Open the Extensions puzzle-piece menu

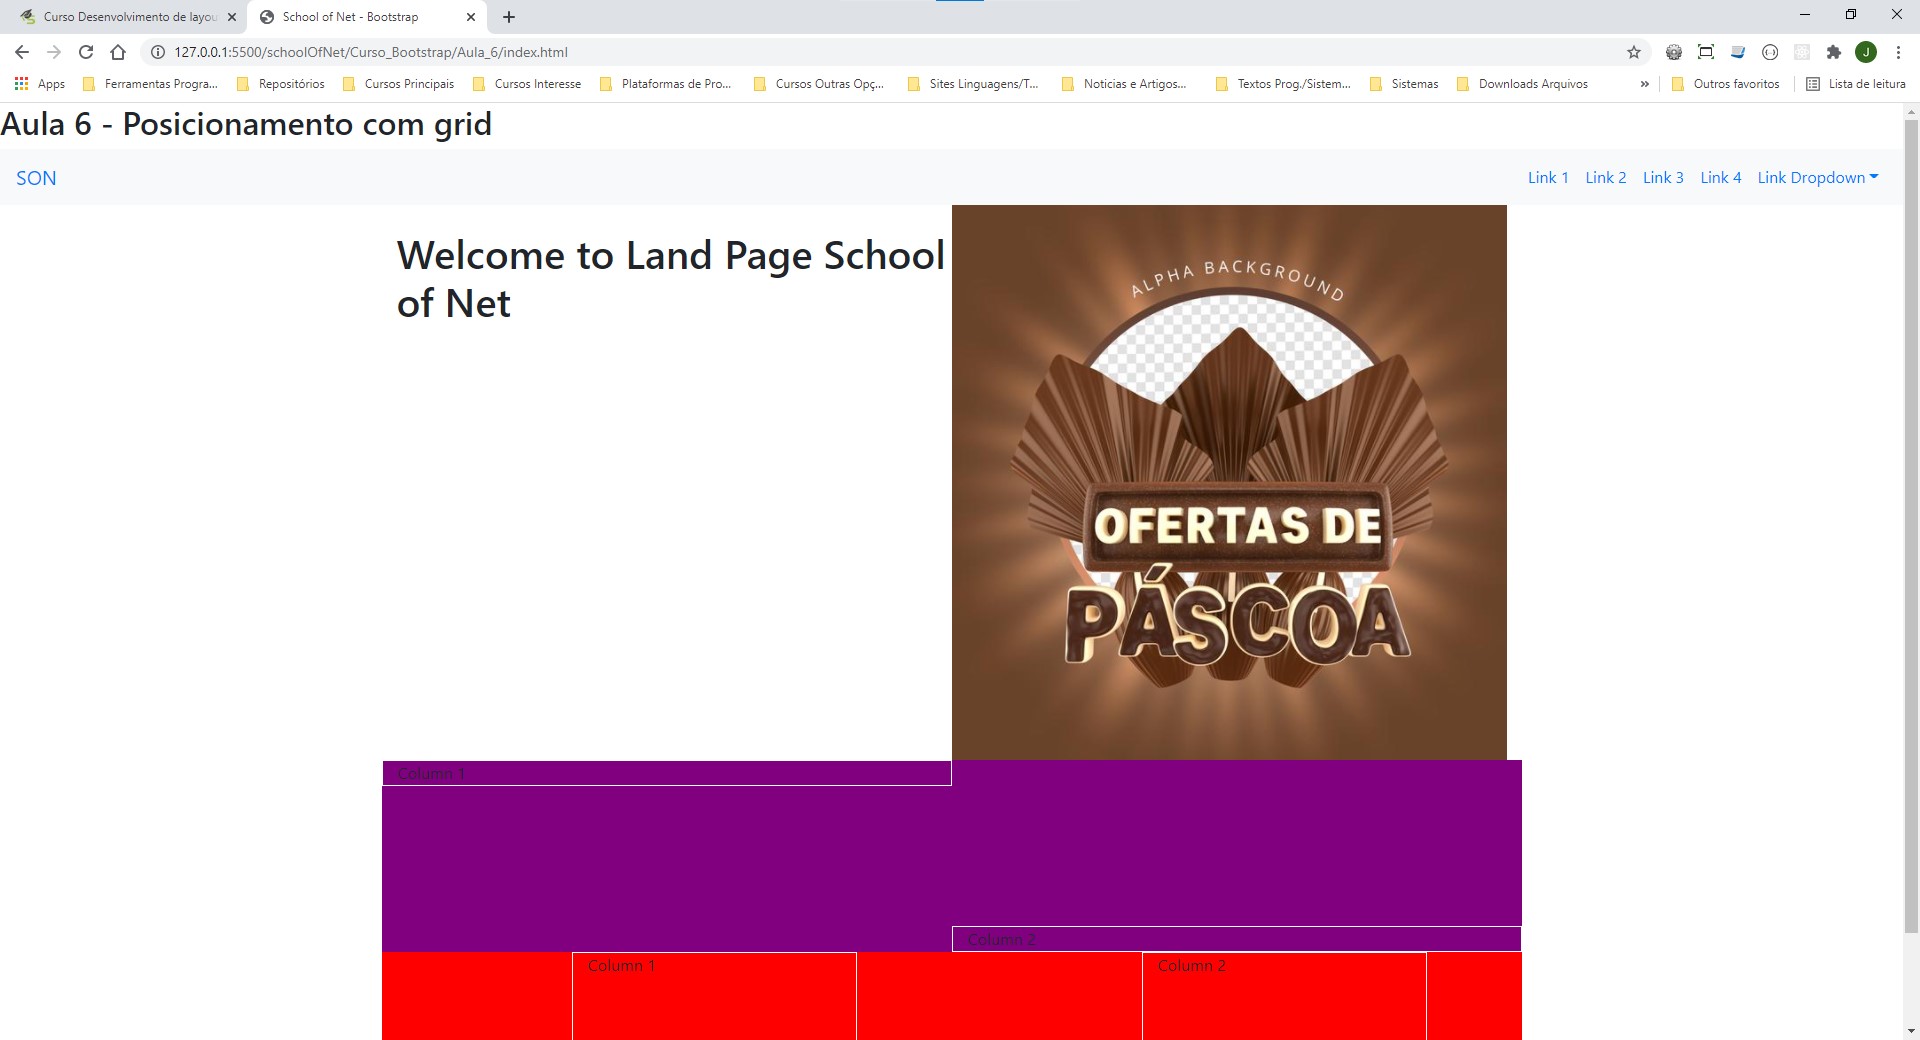coord(1834,52)
